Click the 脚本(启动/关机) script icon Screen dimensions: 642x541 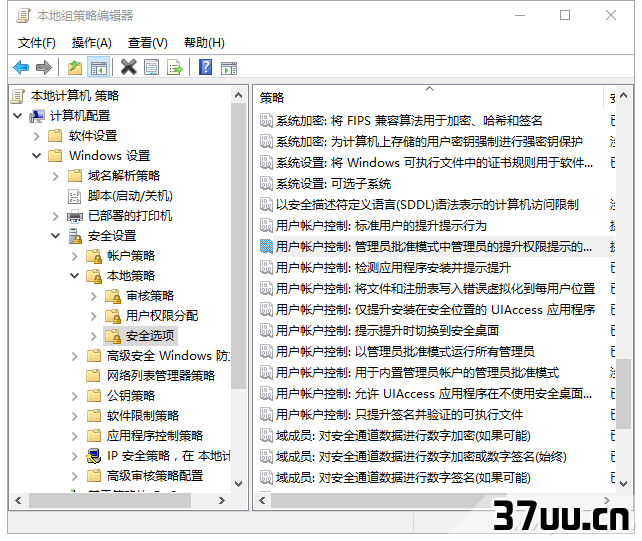(x=74, y=196)
